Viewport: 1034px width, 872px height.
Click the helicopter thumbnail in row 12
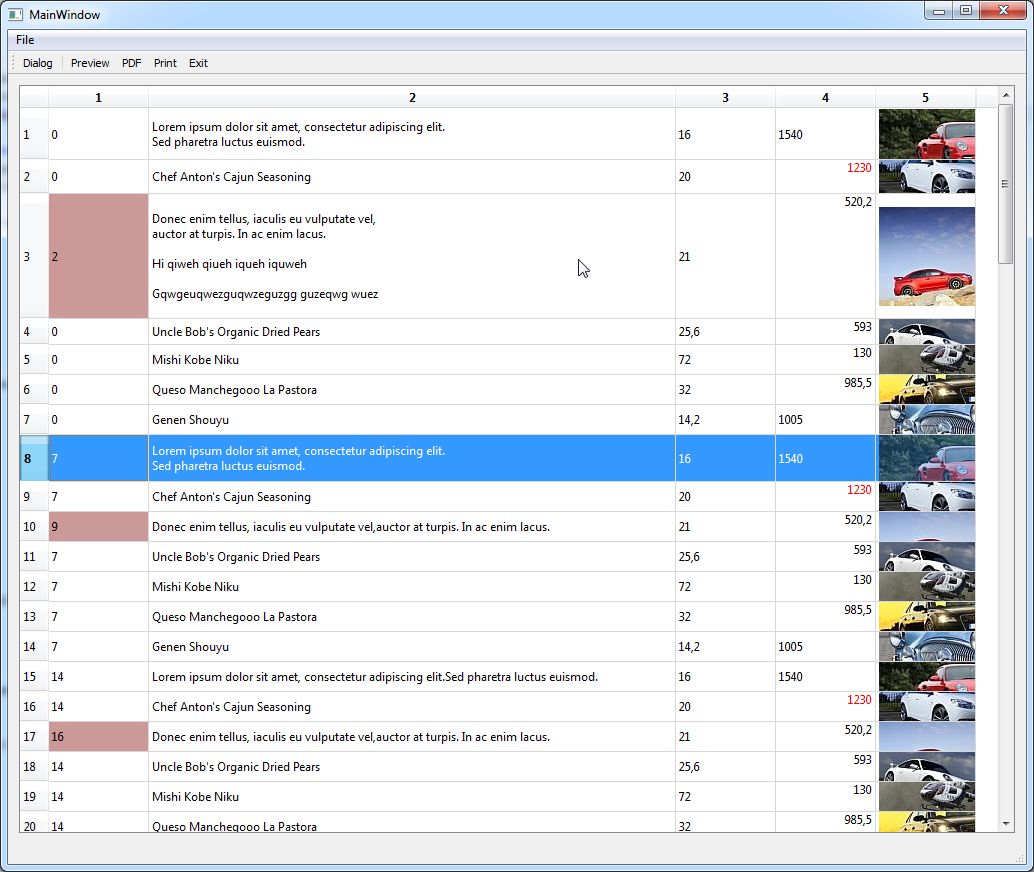[x=927, y=586]
